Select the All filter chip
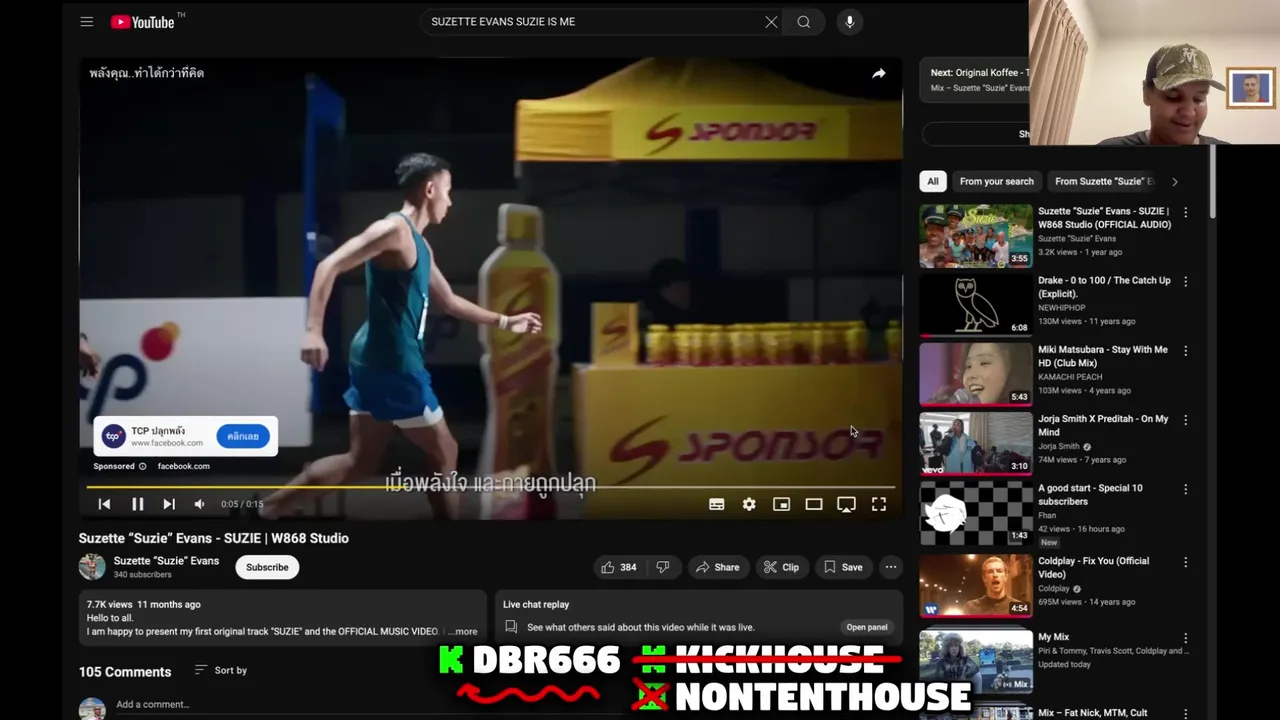 tap(933, 181)
